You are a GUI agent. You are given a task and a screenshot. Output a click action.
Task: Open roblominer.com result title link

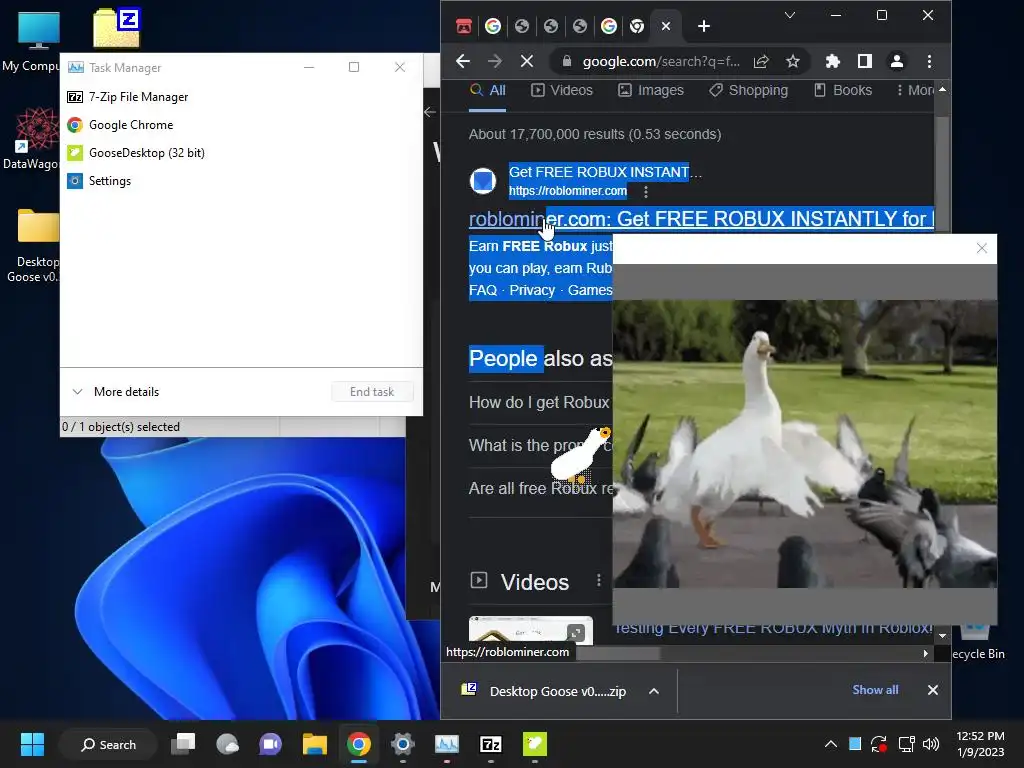tap(701, 219)
